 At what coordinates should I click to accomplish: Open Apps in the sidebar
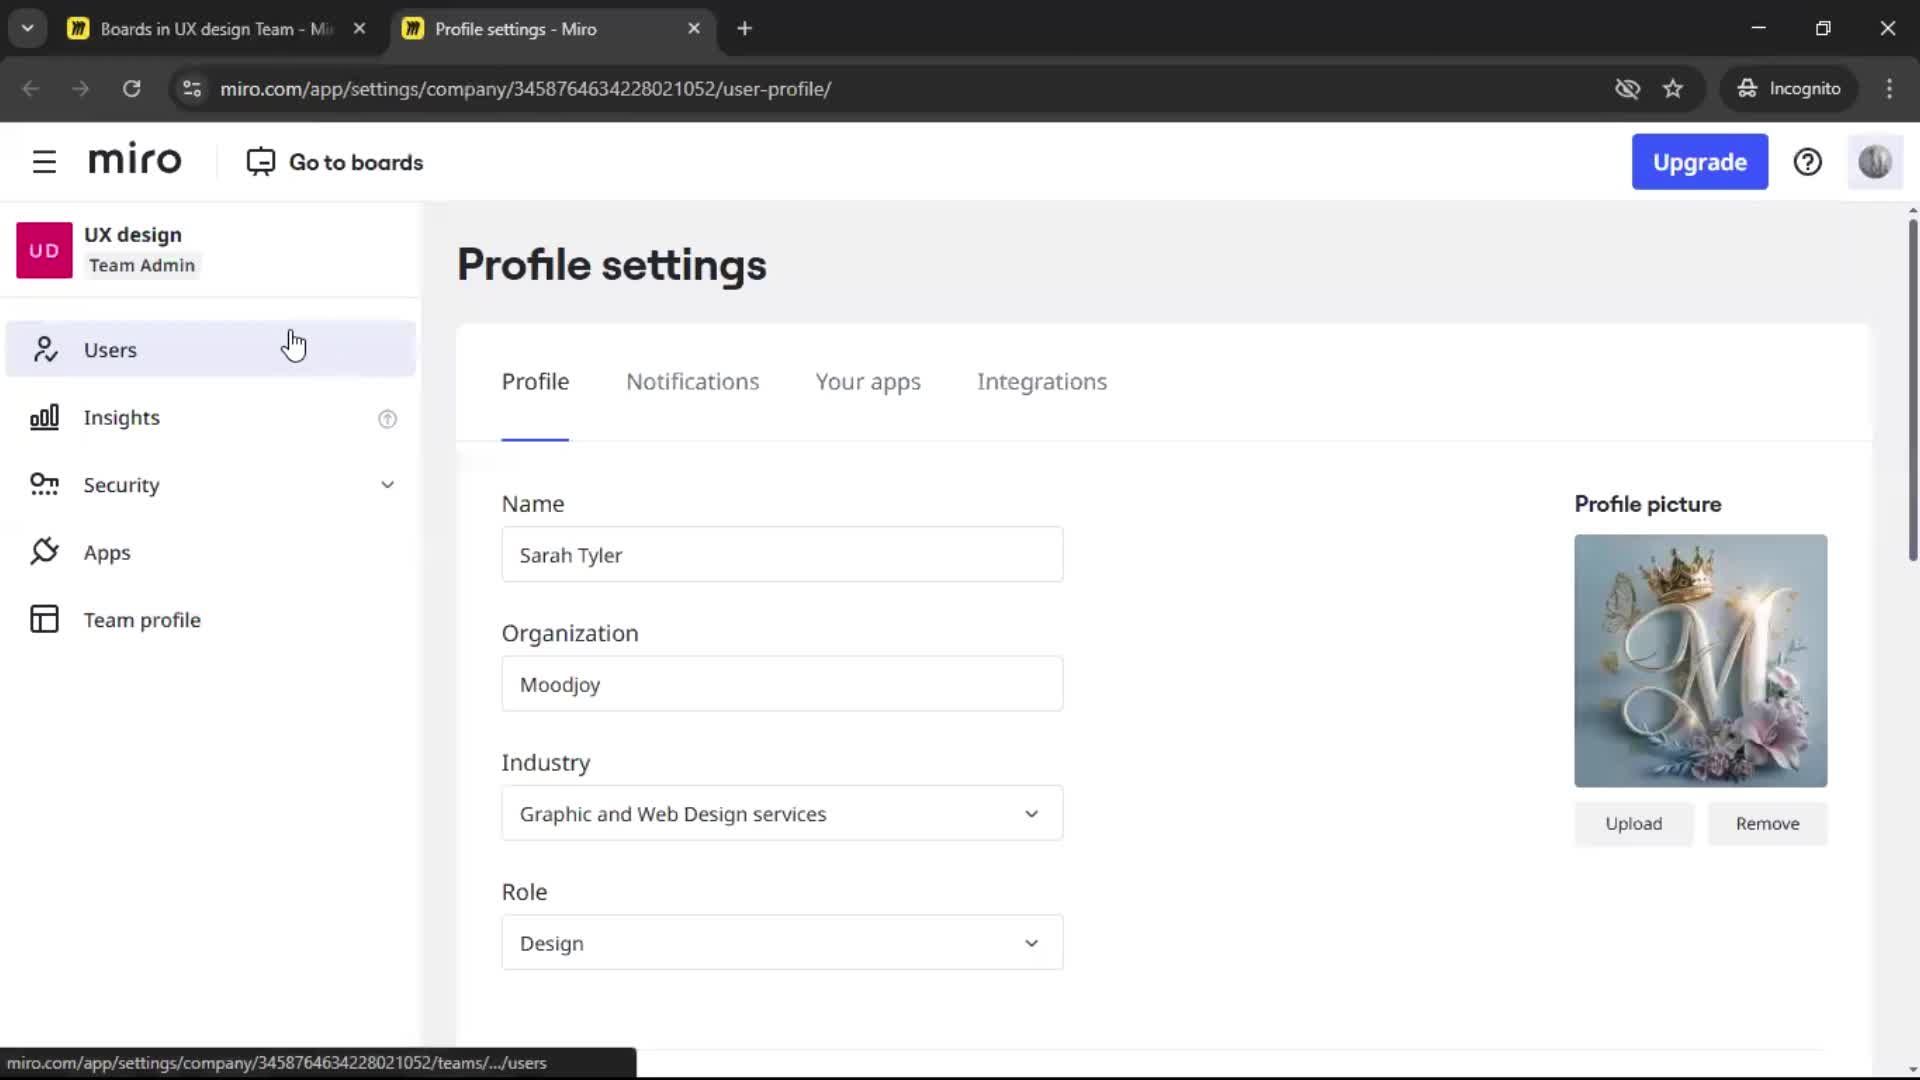pos(211,552)
